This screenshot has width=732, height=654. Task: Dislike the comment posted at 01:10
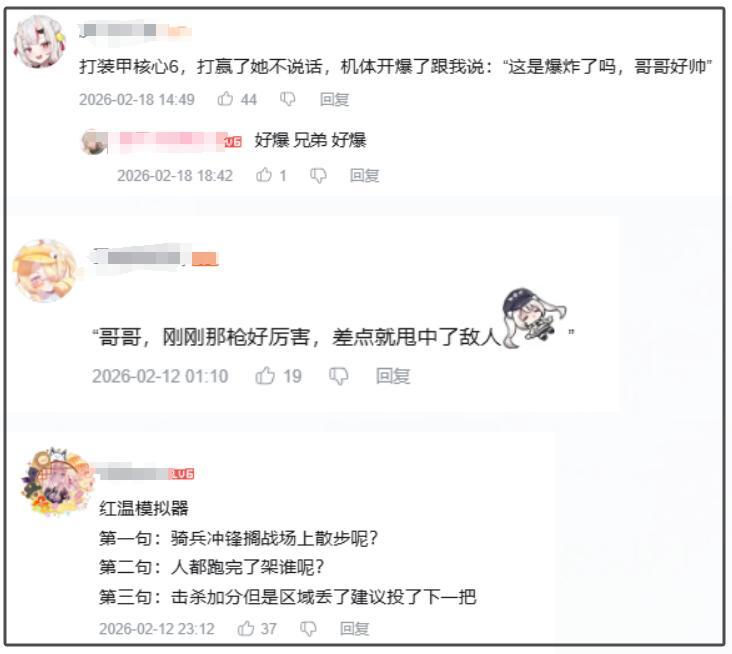pos(338,376)
